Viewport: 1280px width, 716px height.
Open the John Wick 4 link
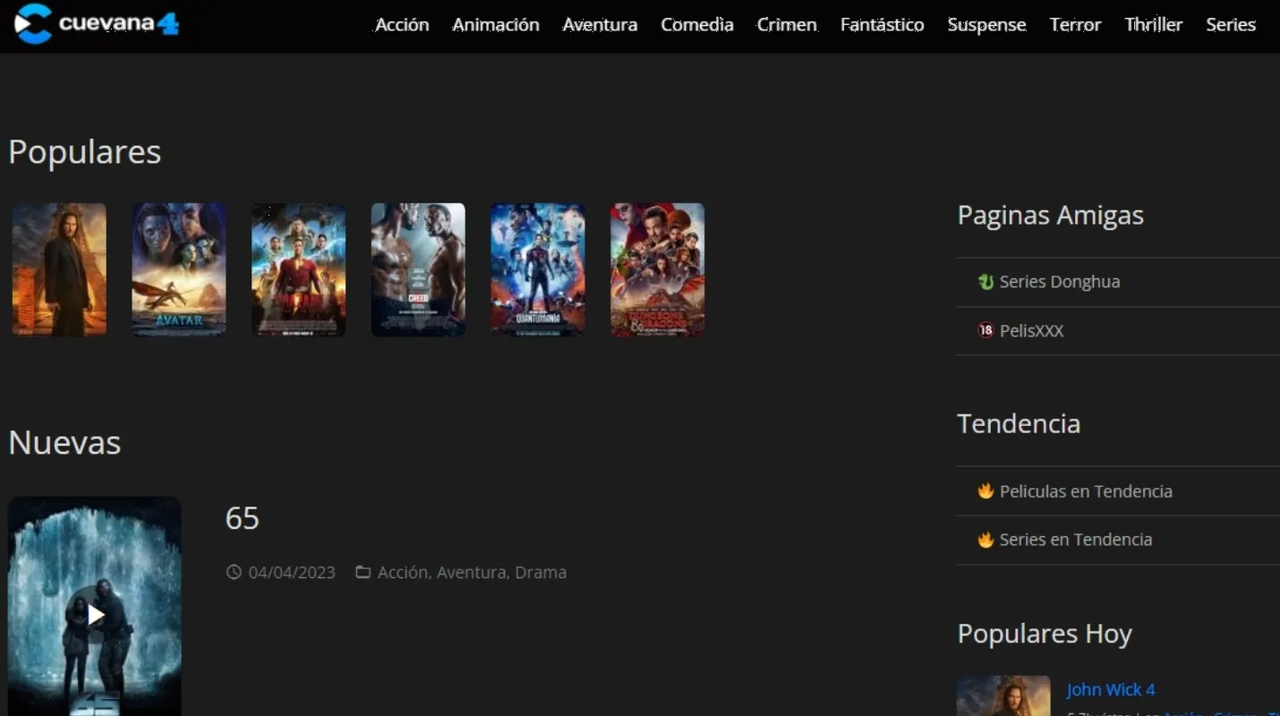click(x=1111, y=690)
